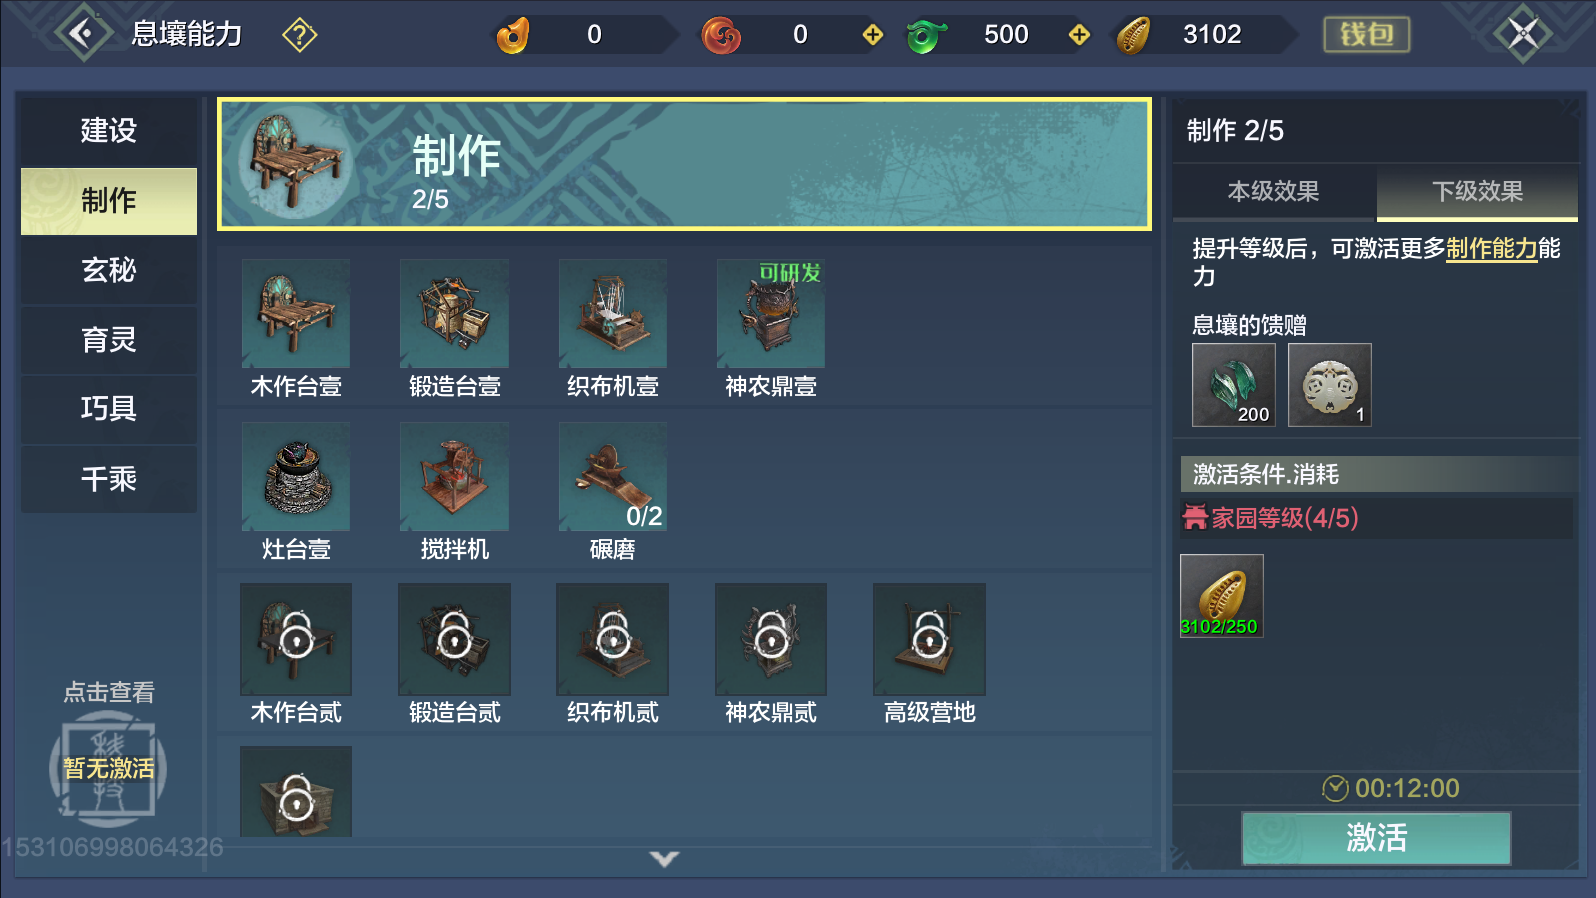Select the 神农鼎壹 researchable cauldron icon
Image resolution: width=1596 pixels, height=898 pixels.
[x=771, y=313]
